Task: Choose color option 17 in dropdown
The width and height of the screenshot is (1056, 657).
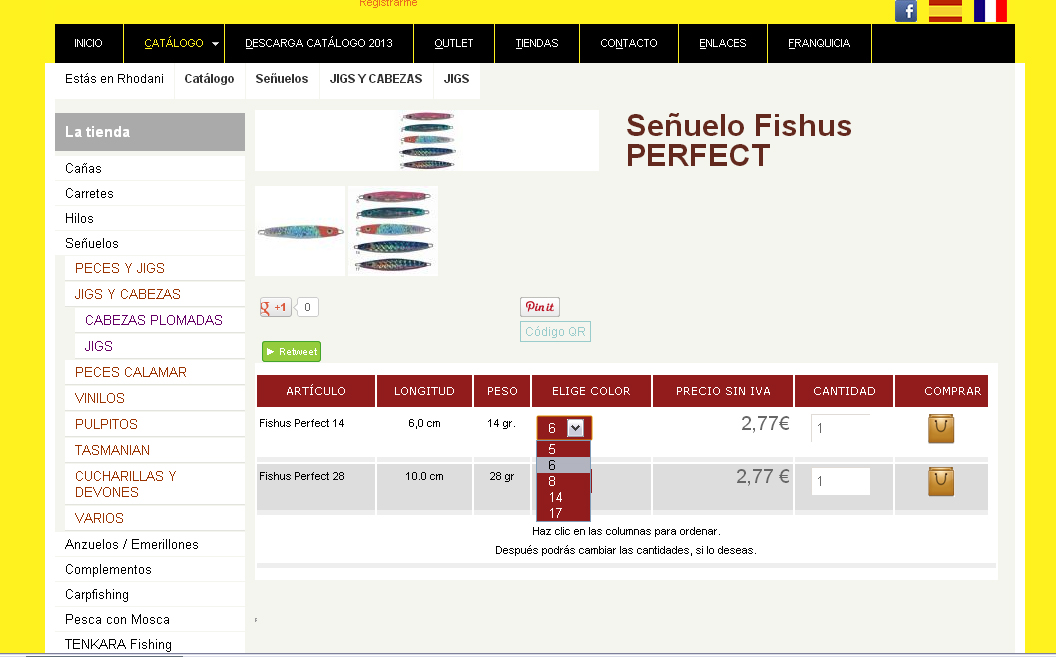Action: click(x=563, y=513)
